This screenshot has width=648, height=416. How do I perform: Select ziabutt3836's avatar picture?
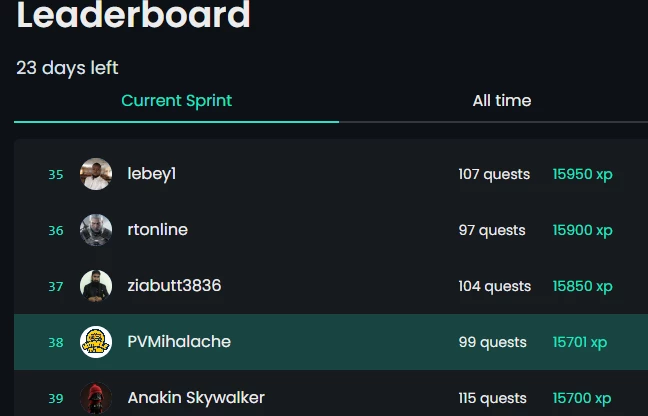[x=96, y=286]
